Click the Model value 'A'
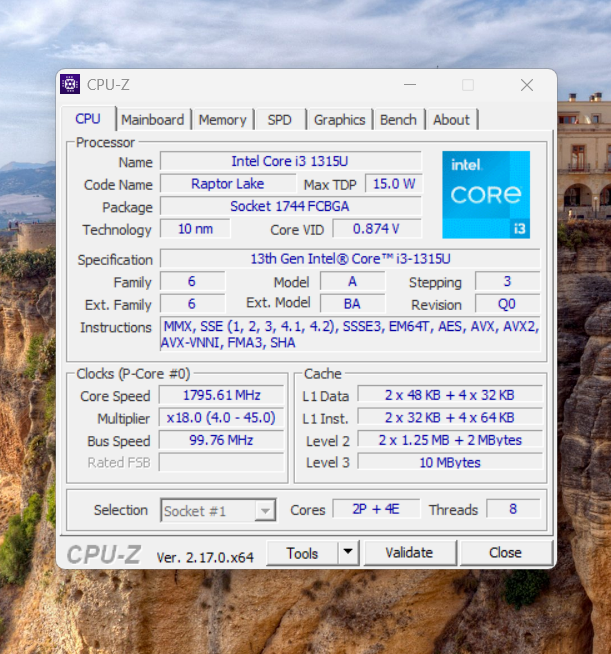This screenshot has width=611, height=654. point(352,282)
